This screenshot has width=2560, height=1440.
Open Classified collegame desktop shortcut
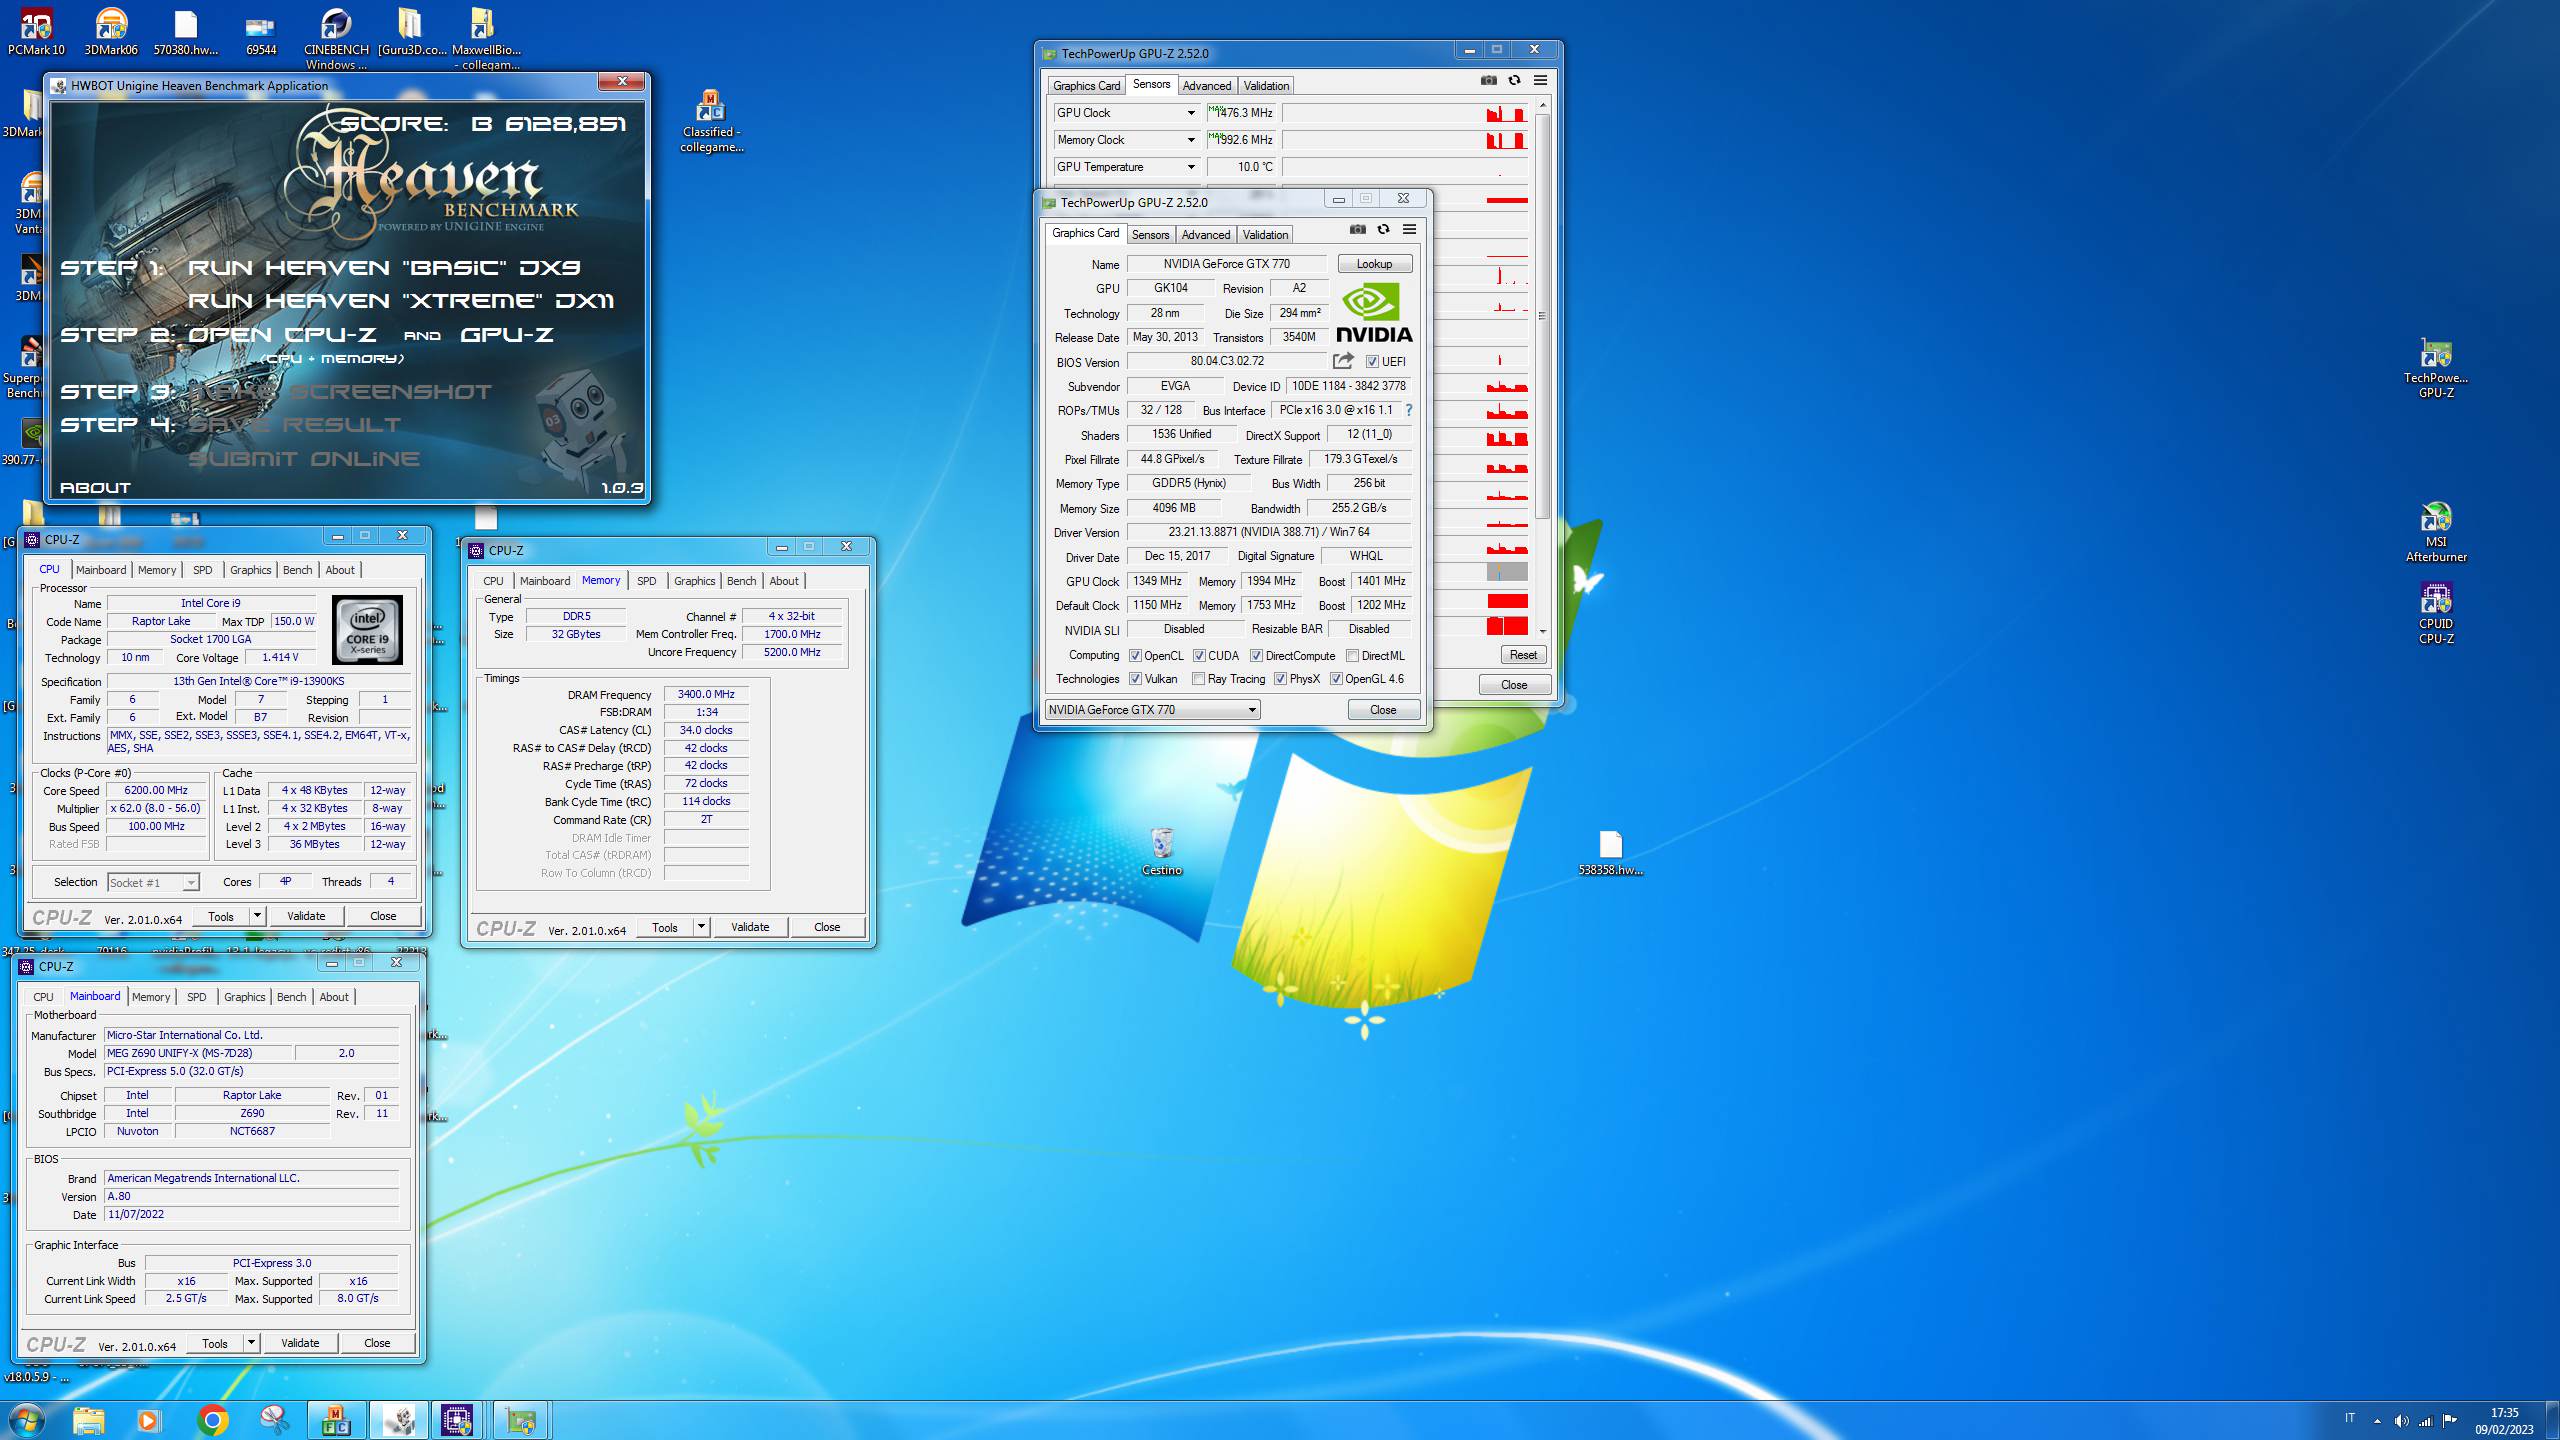(711, 121)
